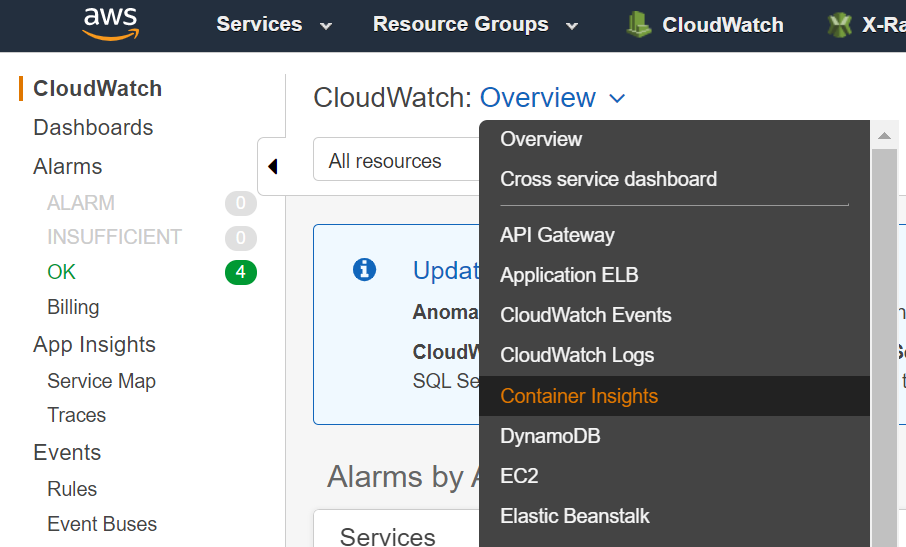906x547 pixels.
Task: Click the INSUFFICIENT count badge showing 0
Action: 240,238
